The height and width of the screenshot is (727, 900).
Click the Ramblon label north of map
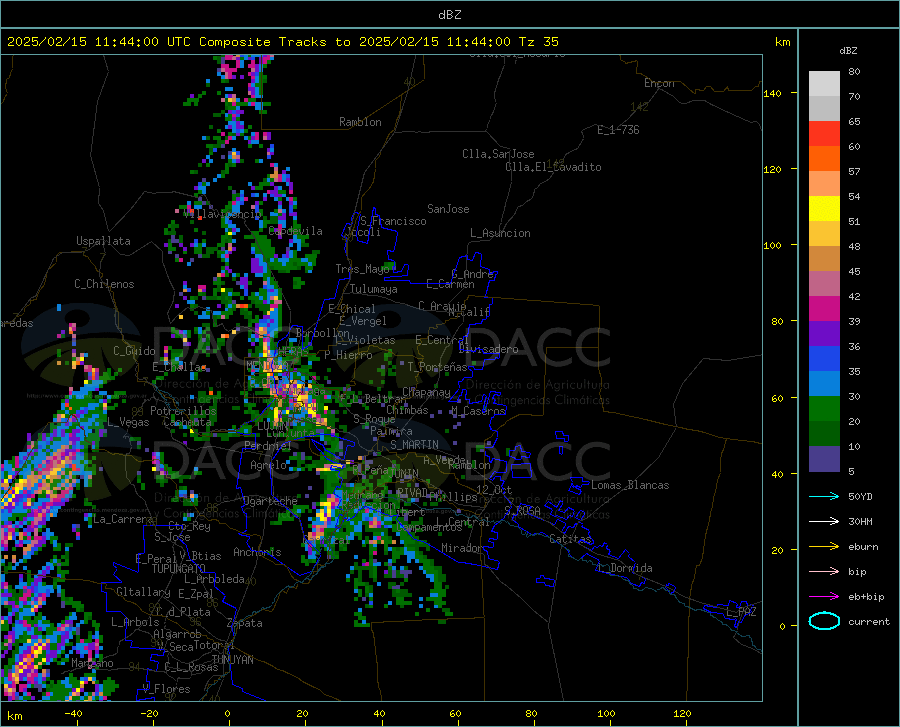(360, 122)
